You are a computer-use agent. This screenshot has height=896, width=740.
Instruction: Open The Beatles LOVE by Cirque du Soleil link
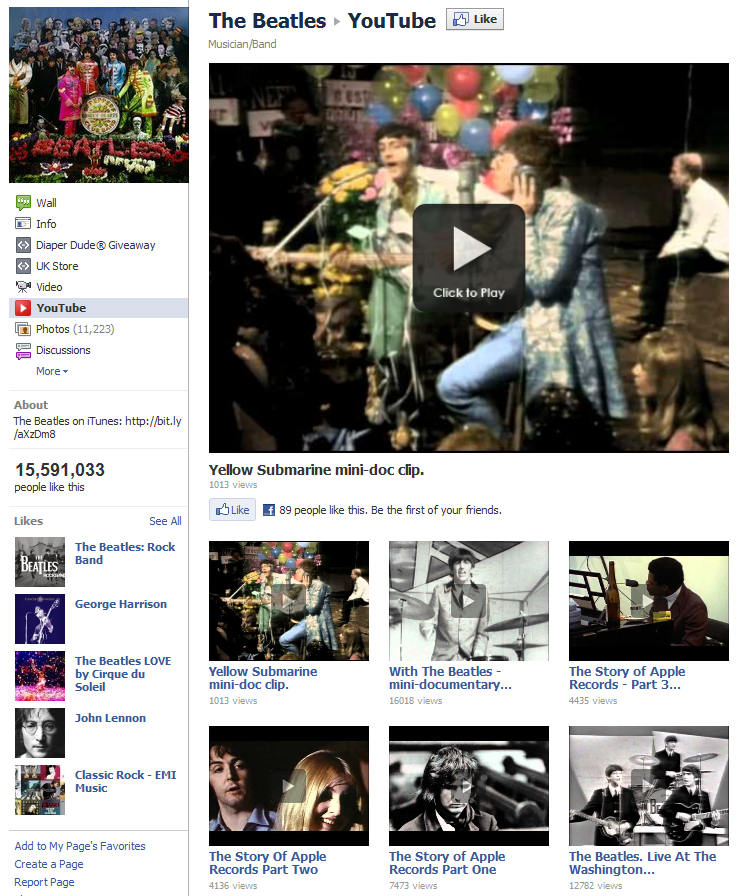(123, 674)
